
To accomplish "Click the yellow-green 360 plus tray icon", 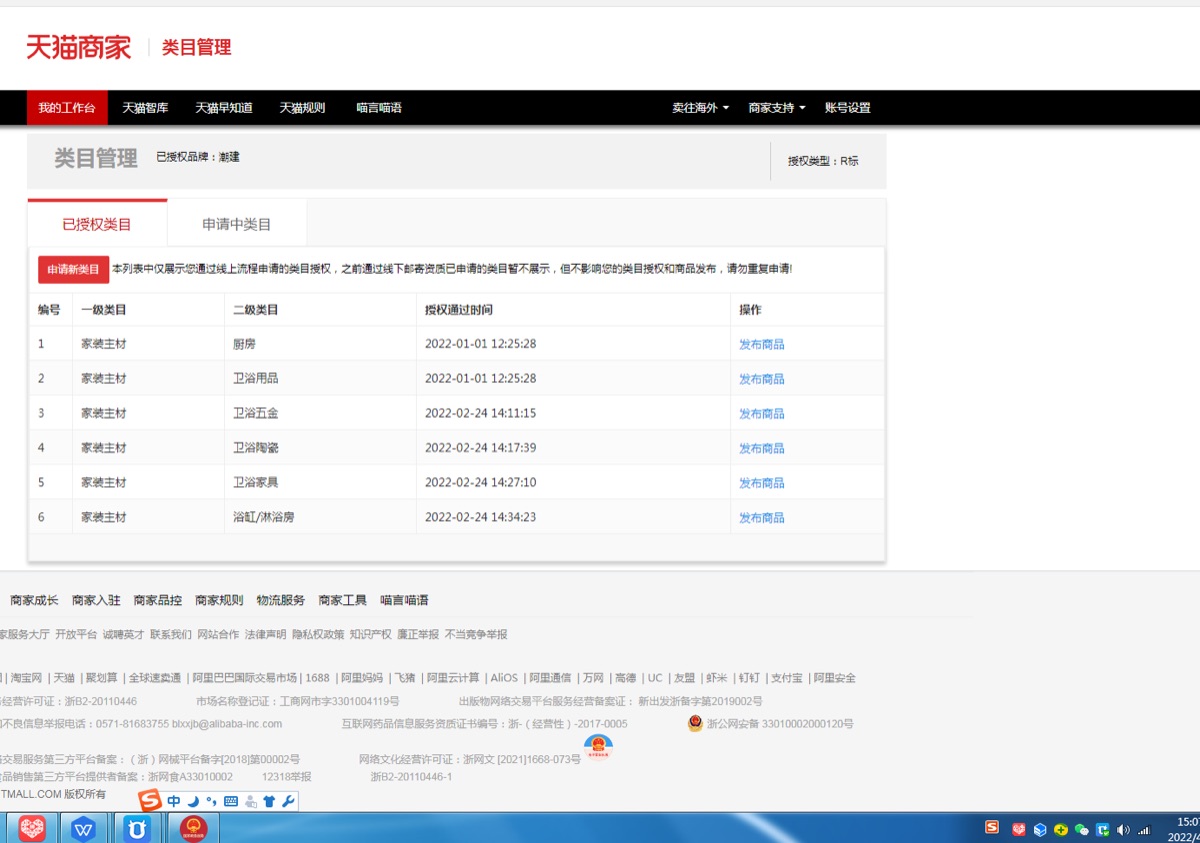I will 1060,829.
